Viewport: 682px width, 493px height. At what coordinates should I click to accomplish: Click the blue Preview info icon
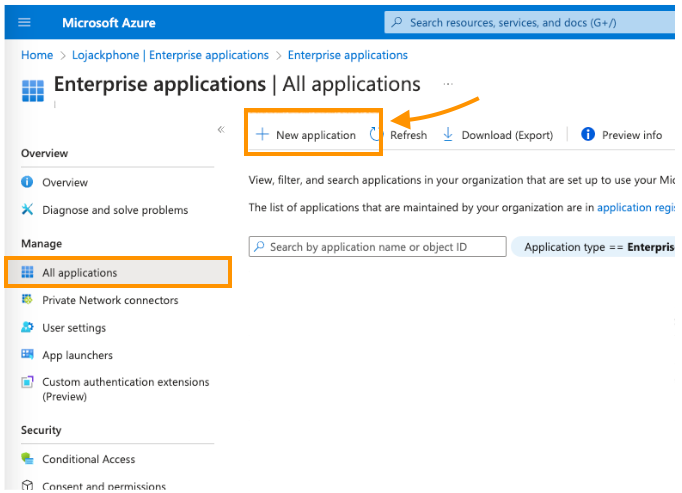pyautogui.click(x=588, y=134)
